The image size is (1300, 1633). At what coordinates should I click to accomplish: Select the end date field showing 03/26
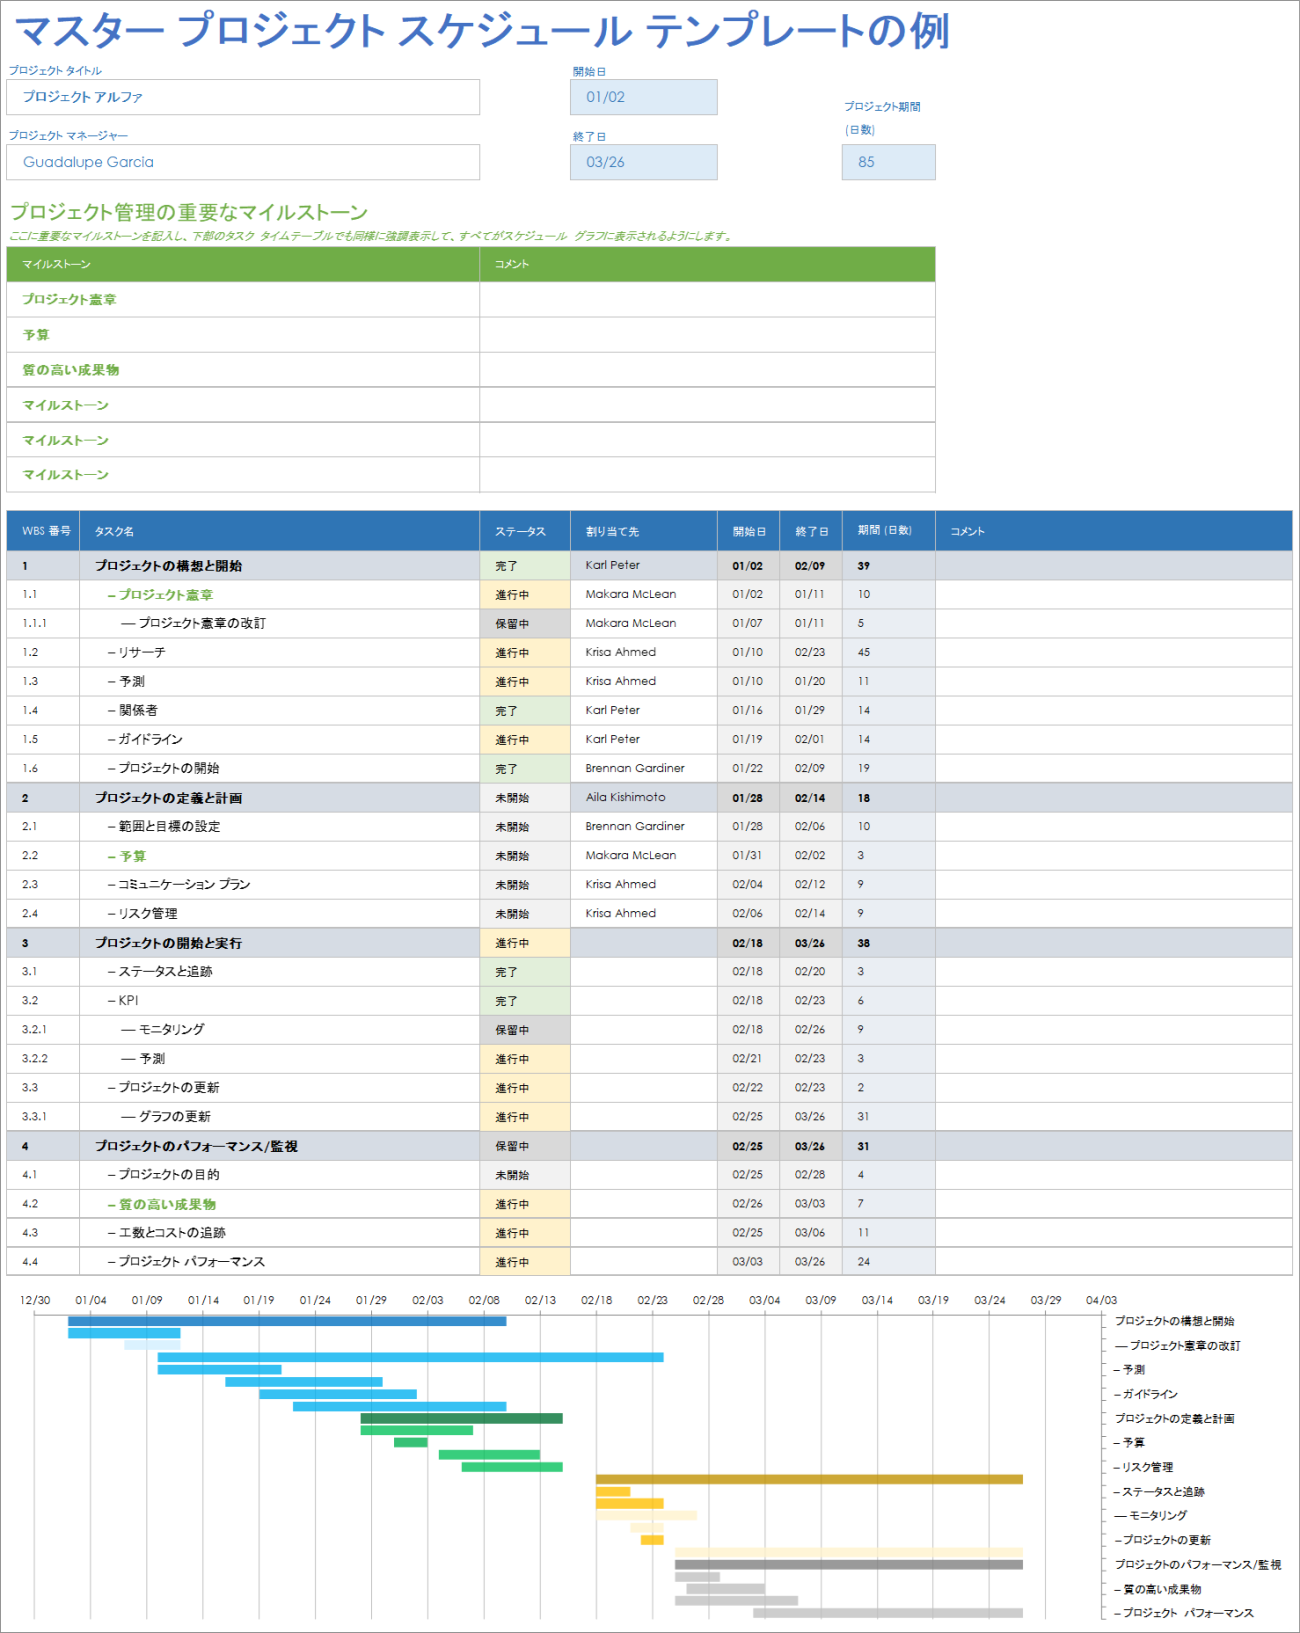643,162
